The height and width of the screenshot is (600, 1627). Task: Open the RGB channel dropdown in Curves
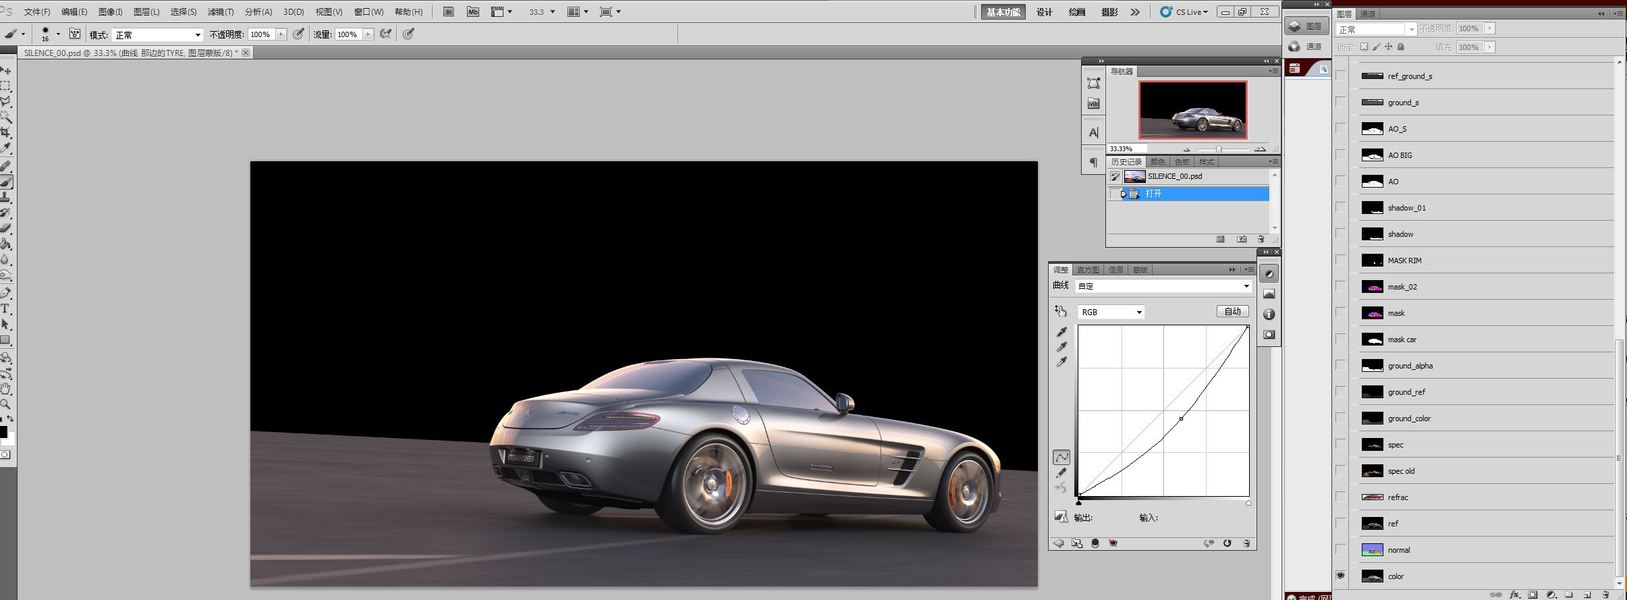point(1111,312)
